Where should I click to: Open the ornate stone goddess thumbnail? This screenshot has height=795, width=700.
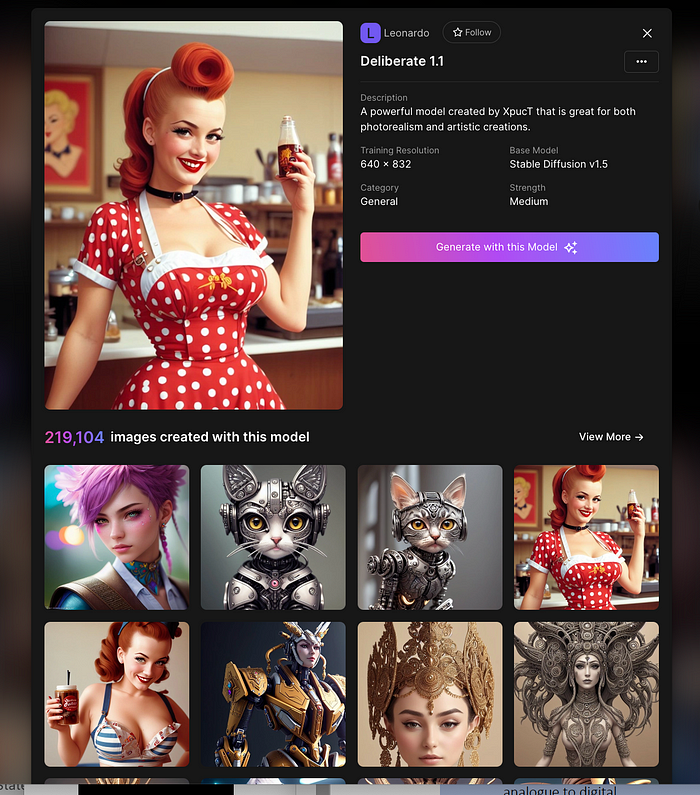pyautogui.click(x=586, y=694)
